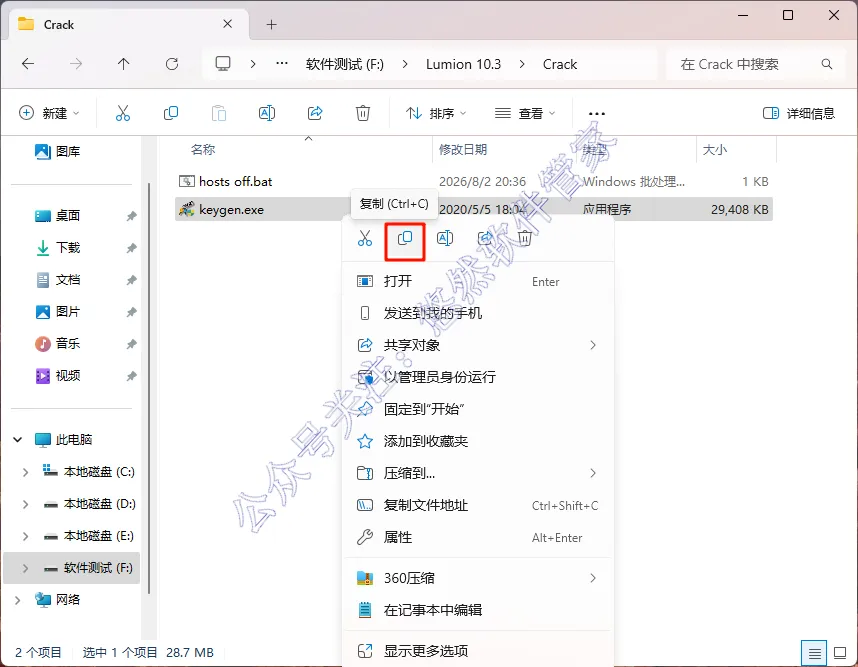
Task: Toggle the 详细信息 pane
Action: [799, 113]
